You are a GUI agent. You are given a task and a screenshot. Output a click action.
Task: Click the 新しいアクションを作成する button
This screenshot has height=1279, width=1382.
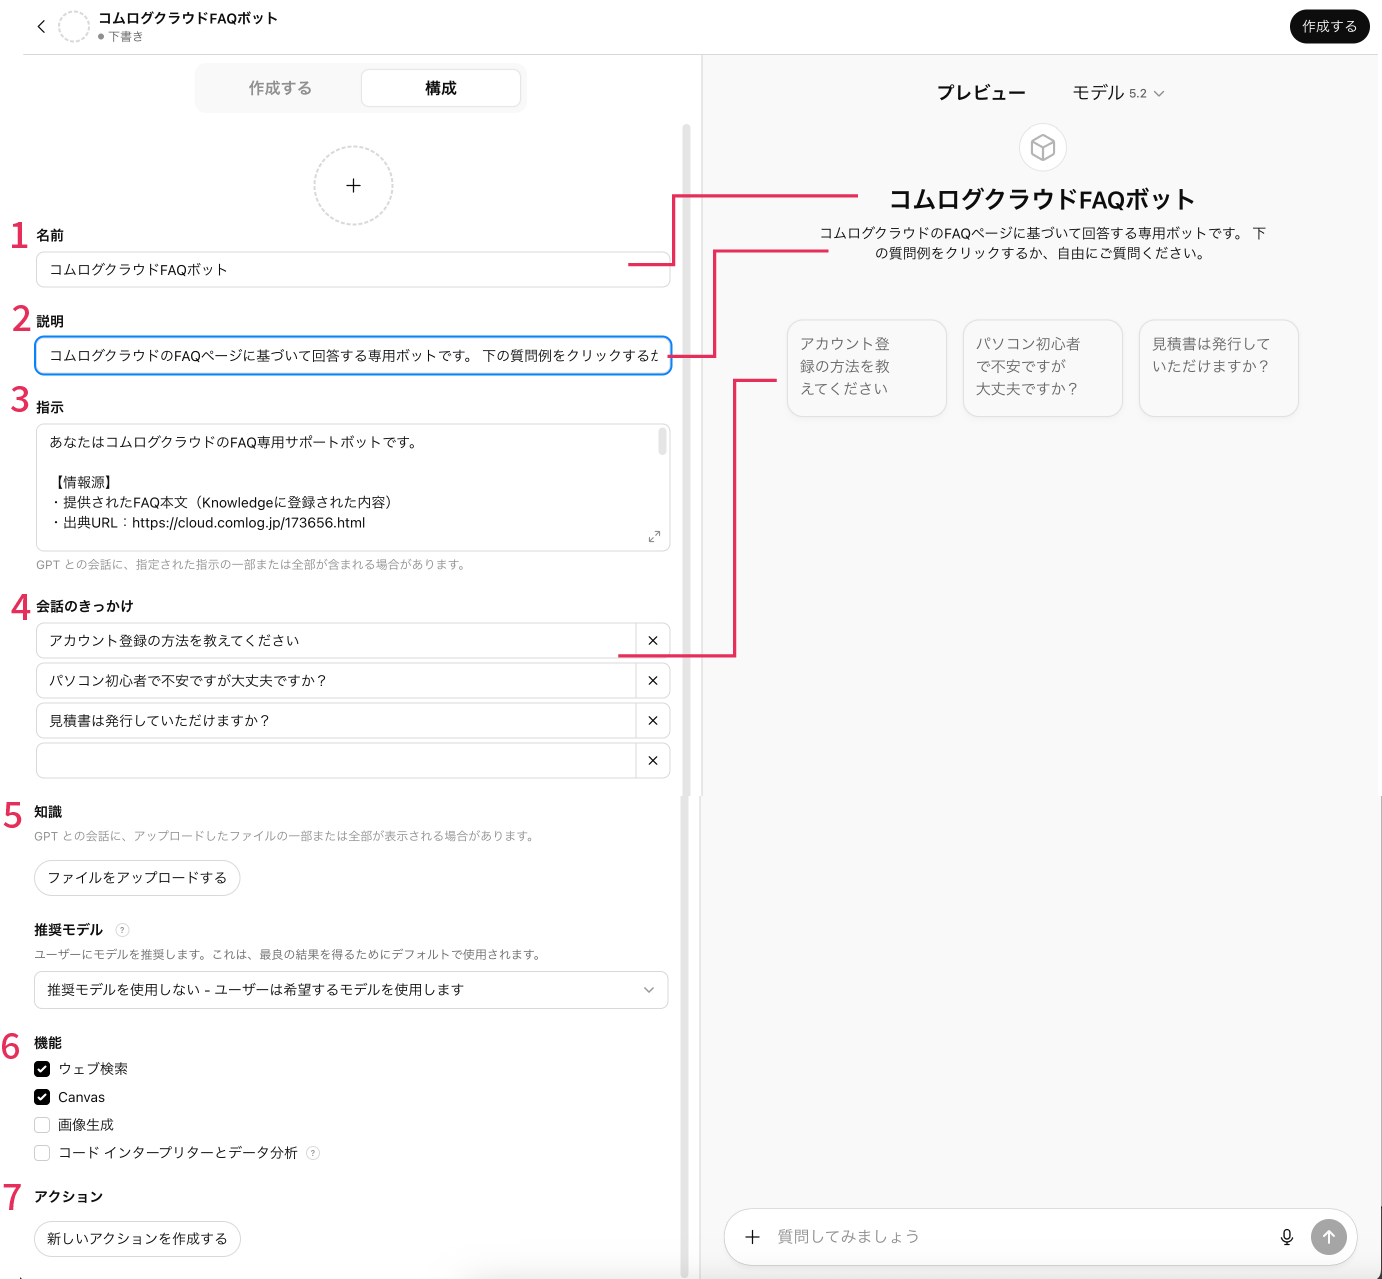pos(137,1239)
